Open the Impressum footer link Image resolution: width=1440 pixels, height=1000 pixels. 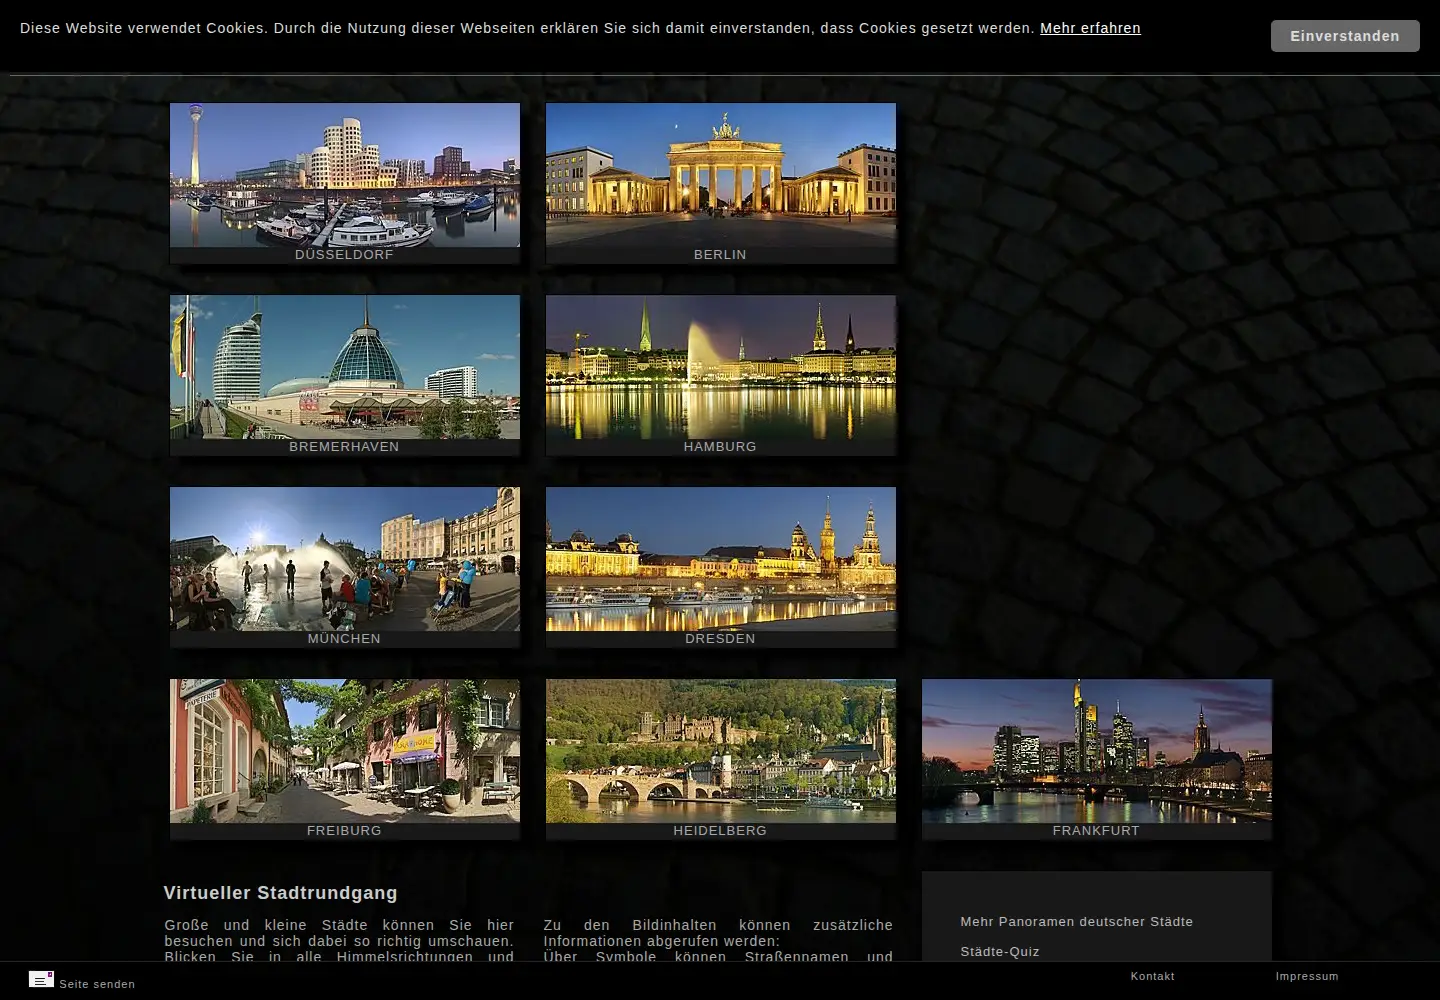(1306, 976)
